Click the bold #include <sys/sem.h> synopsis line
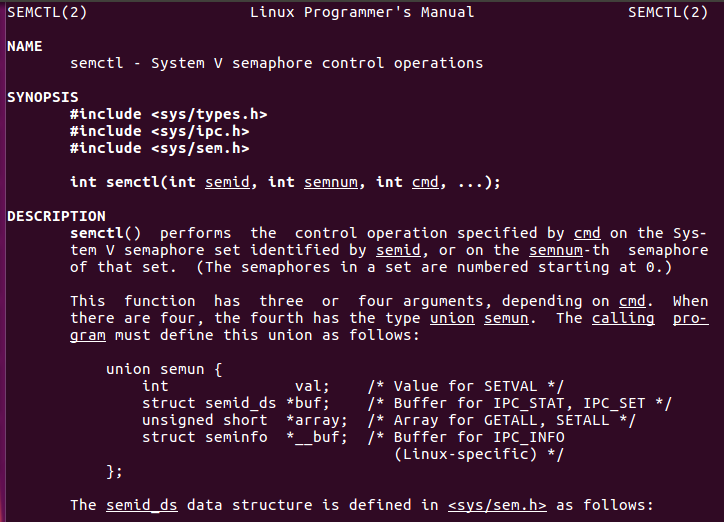The height and width of the screenshot is (522, 724). point(159,148)
